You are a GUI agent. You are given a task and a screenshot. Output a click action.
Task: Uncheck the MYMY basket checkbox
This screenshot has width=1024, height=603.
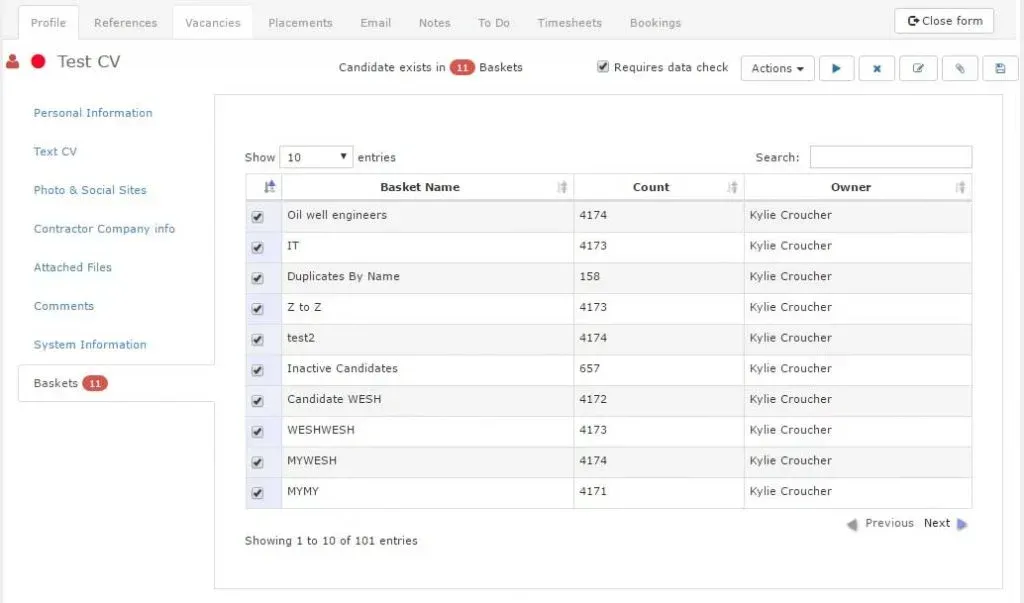pos(257,493)
